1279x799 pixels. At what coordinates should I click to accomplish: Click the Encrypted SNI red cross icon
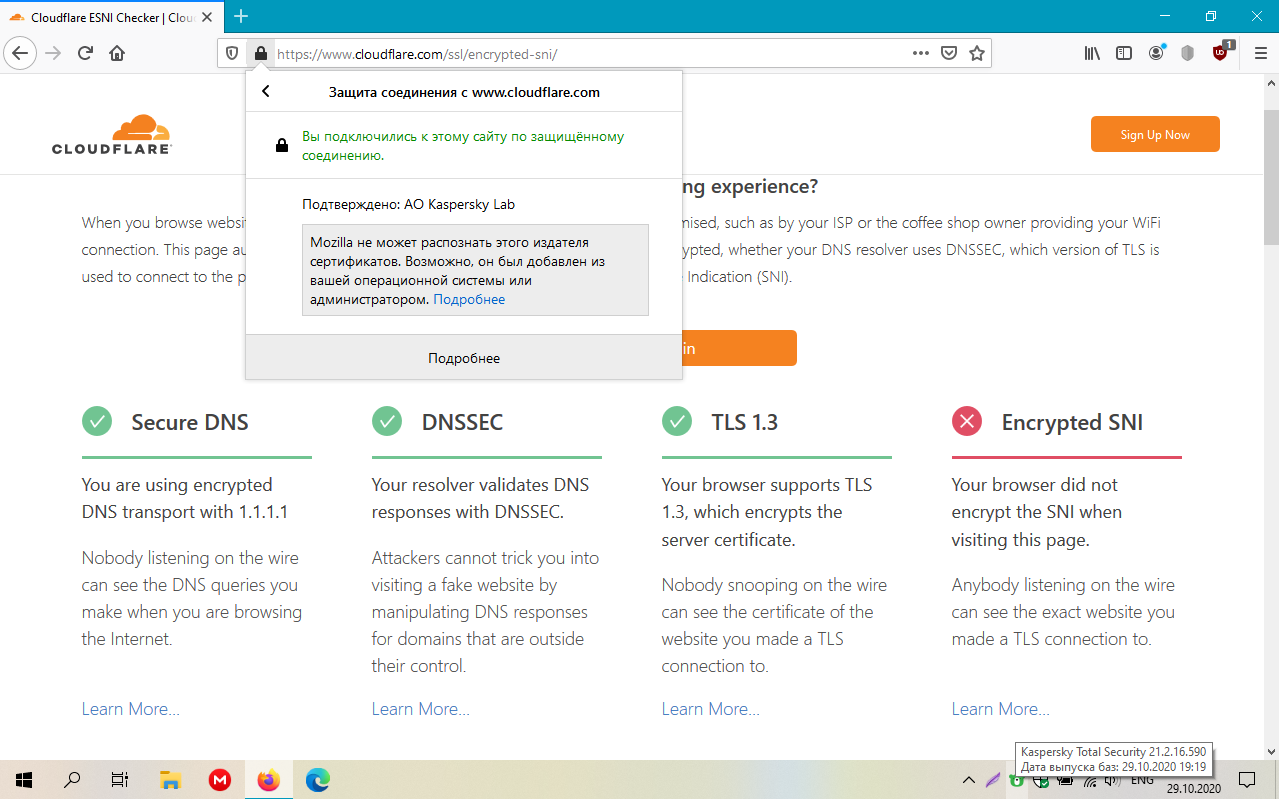967,421
